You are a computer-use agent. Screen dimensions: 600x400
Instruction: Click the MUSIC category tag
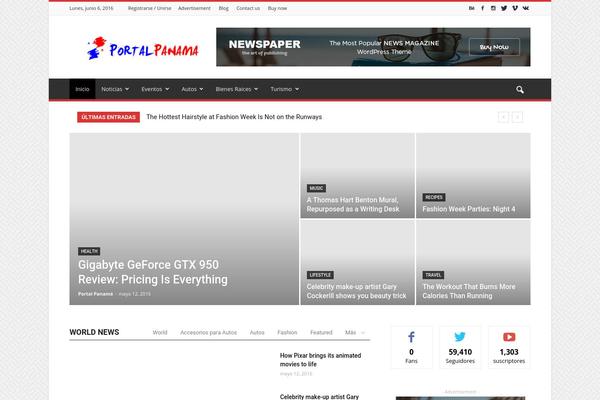(x=316, y=188)
